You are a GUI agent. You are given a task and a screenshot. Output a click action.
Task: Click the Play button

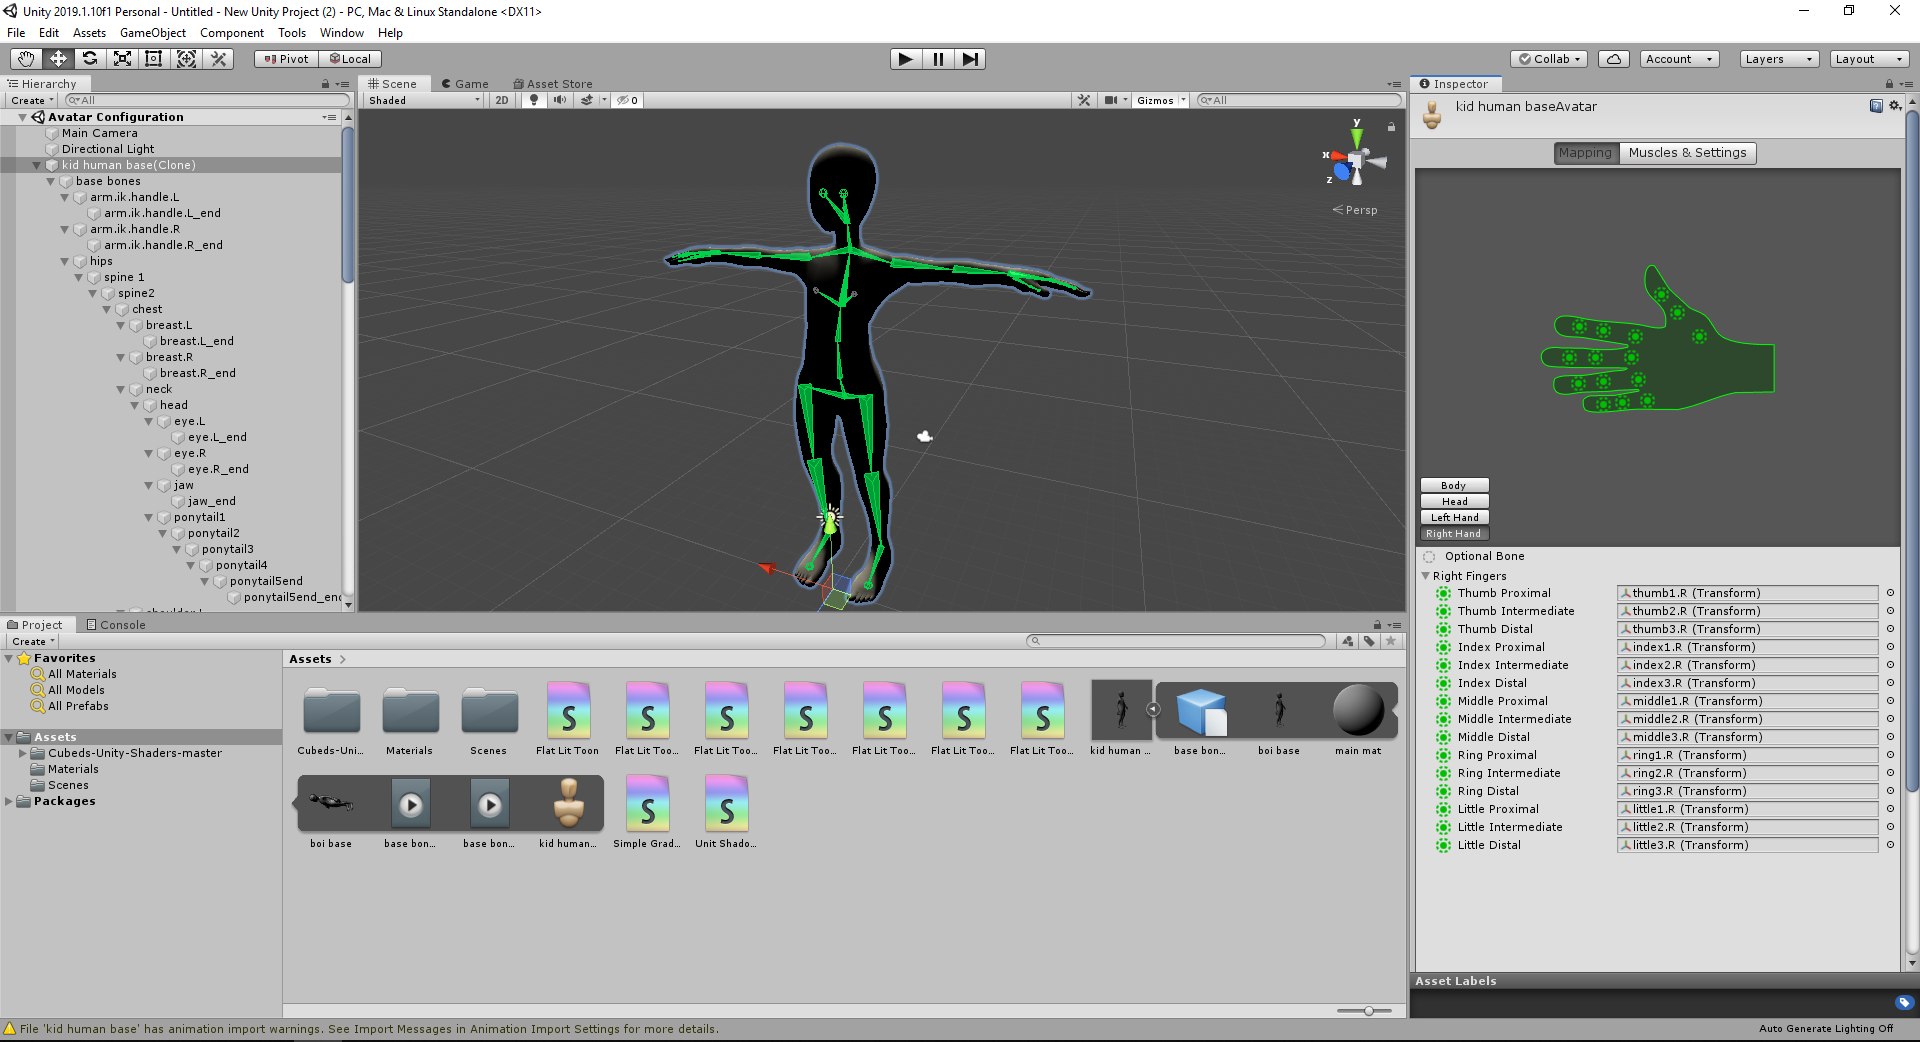click(x=905, y=59)
